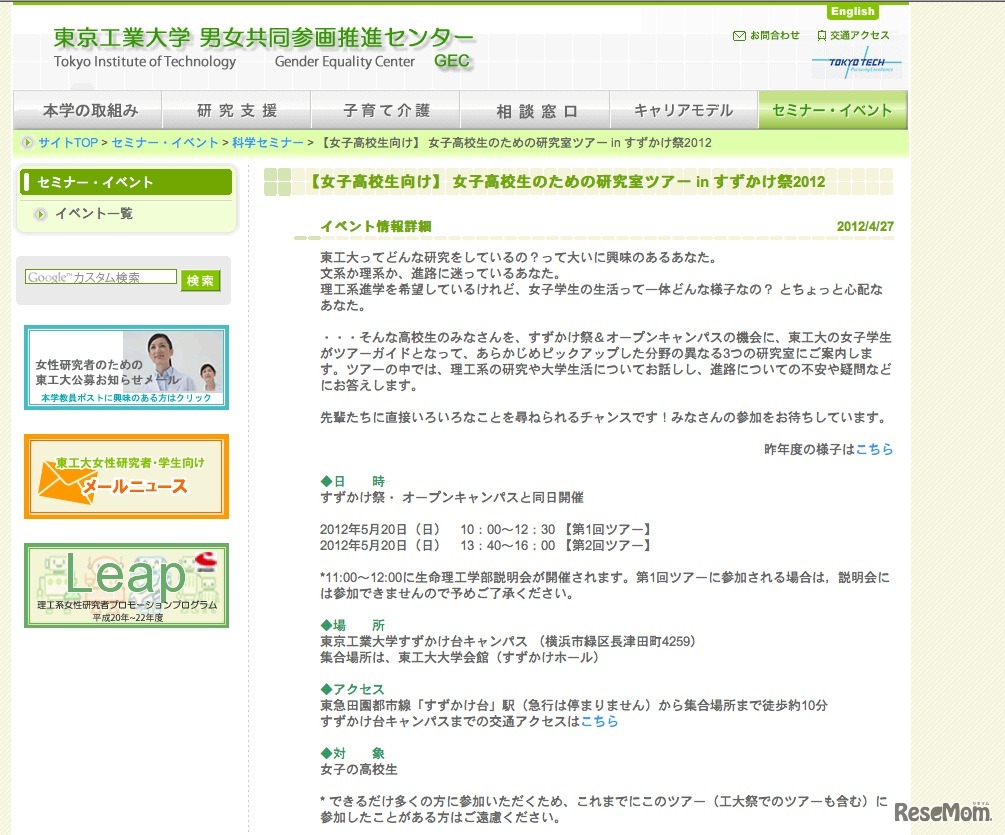Open last year's report via こちら link
1005x835 pixels.
click(874, 449)
